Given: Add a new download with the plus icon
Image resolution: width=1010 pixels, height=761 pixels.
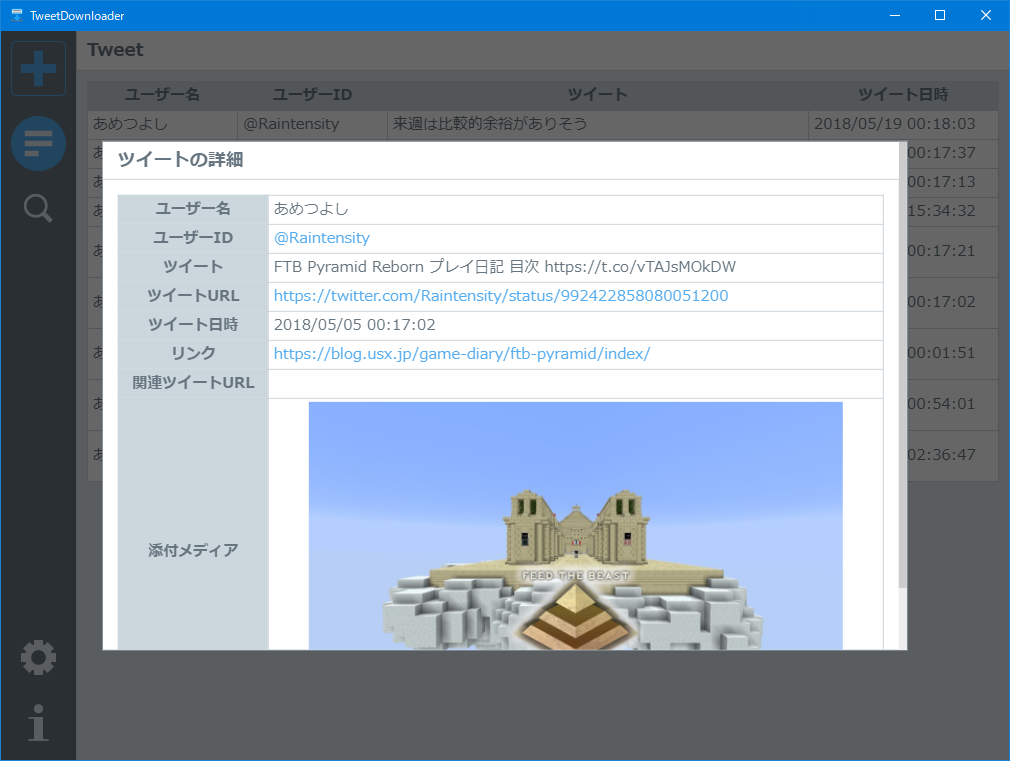Looking at the screenshot, I should [x=38, y=68].
